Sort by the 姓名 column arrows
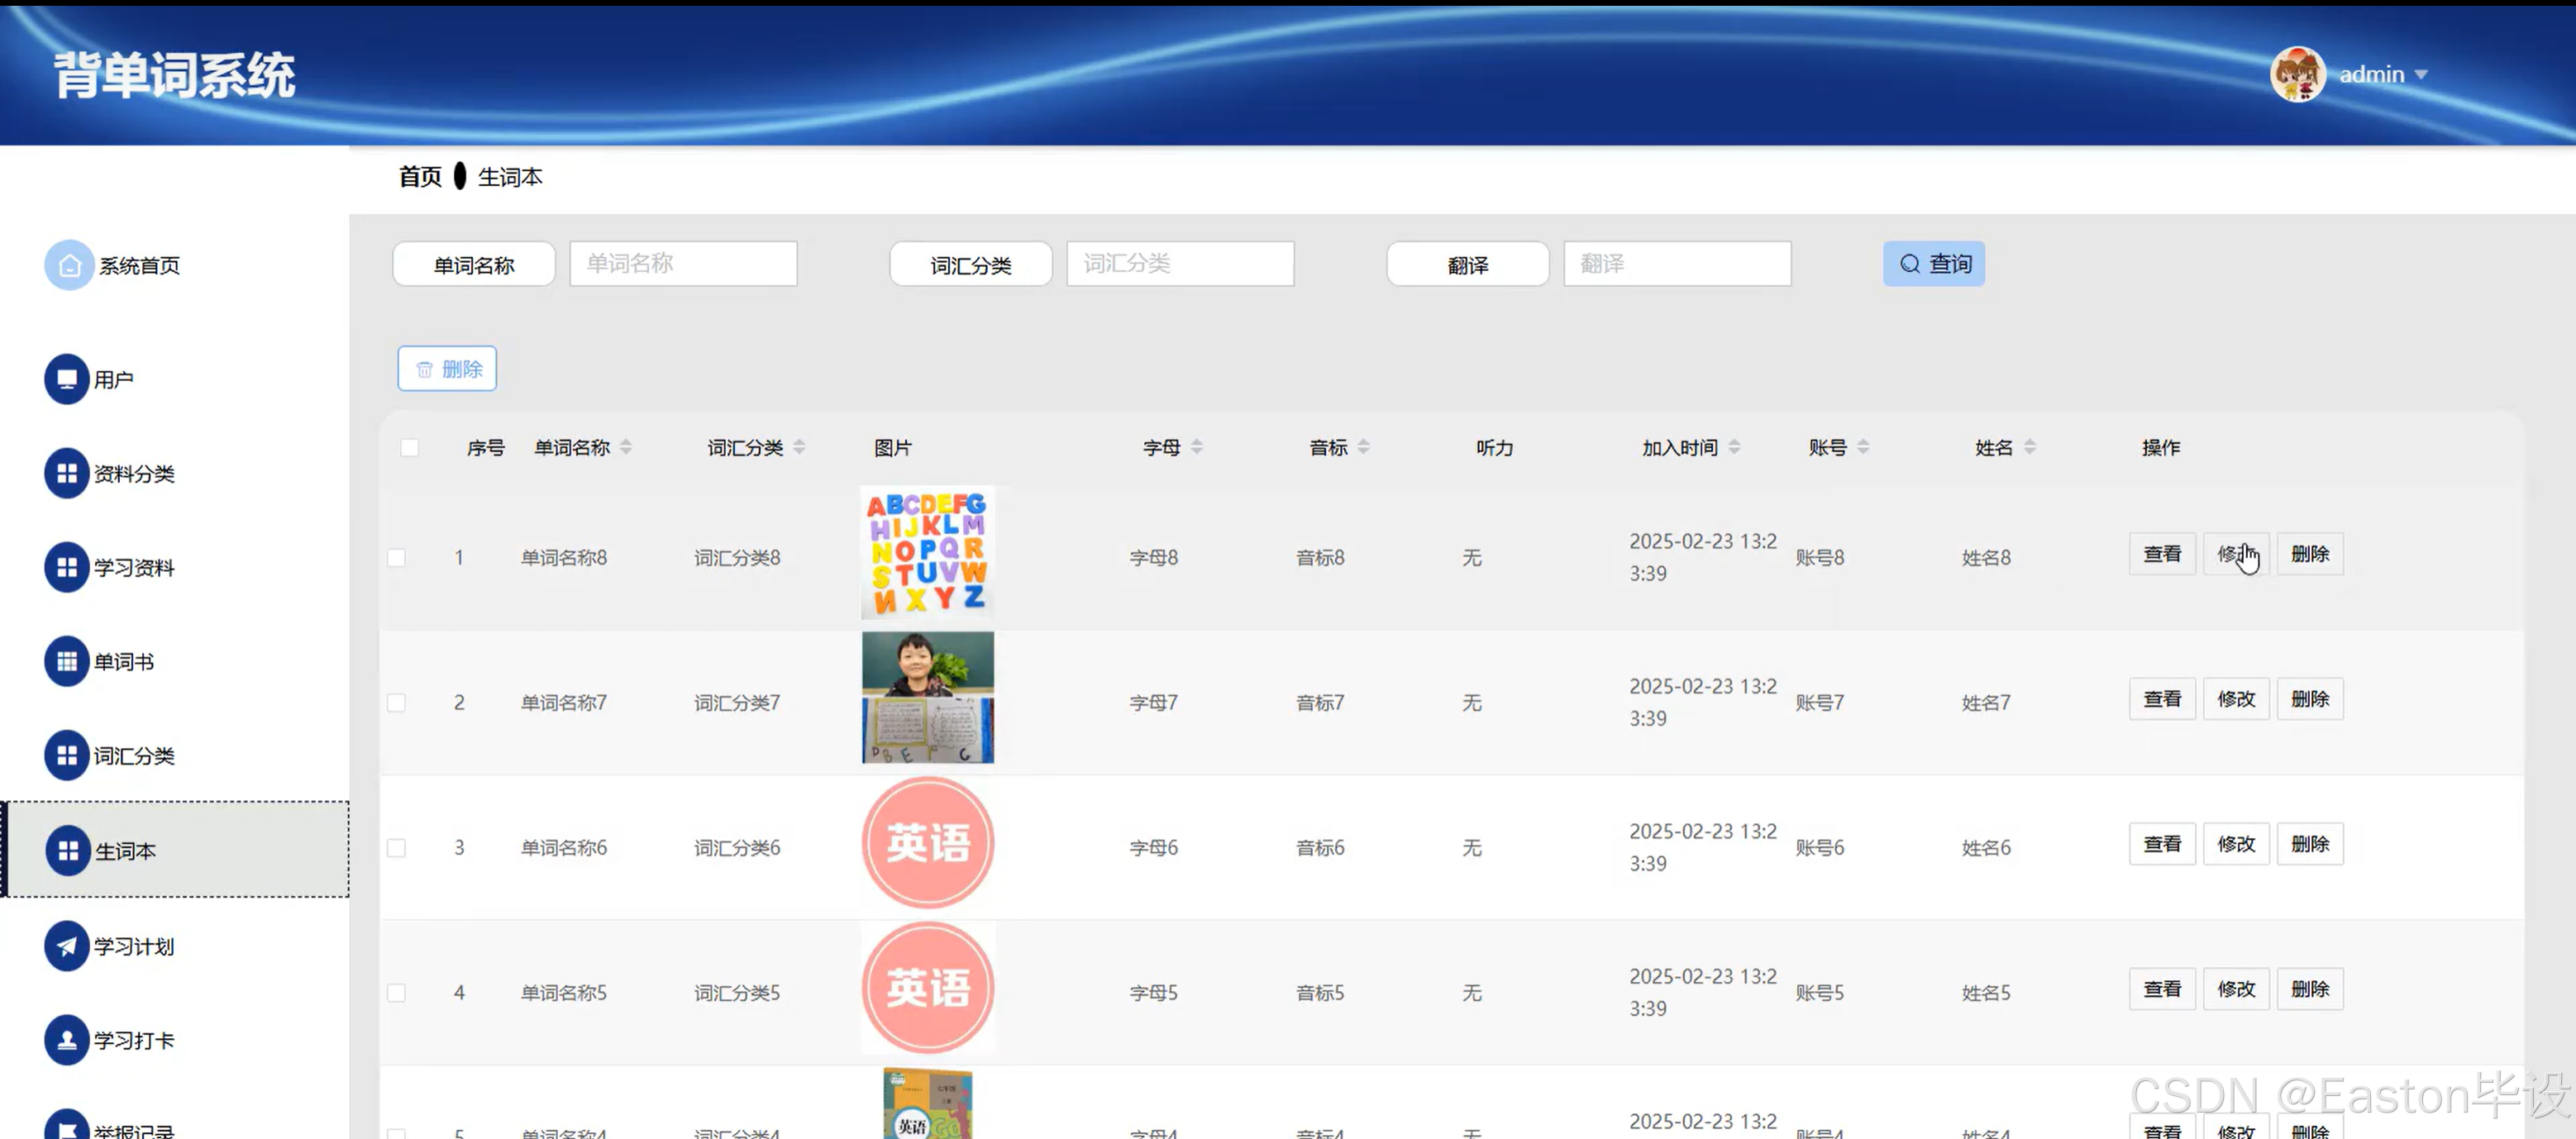This screenshot has width=2576, height=1139. pyautogui.click(x=2030, y=447)
